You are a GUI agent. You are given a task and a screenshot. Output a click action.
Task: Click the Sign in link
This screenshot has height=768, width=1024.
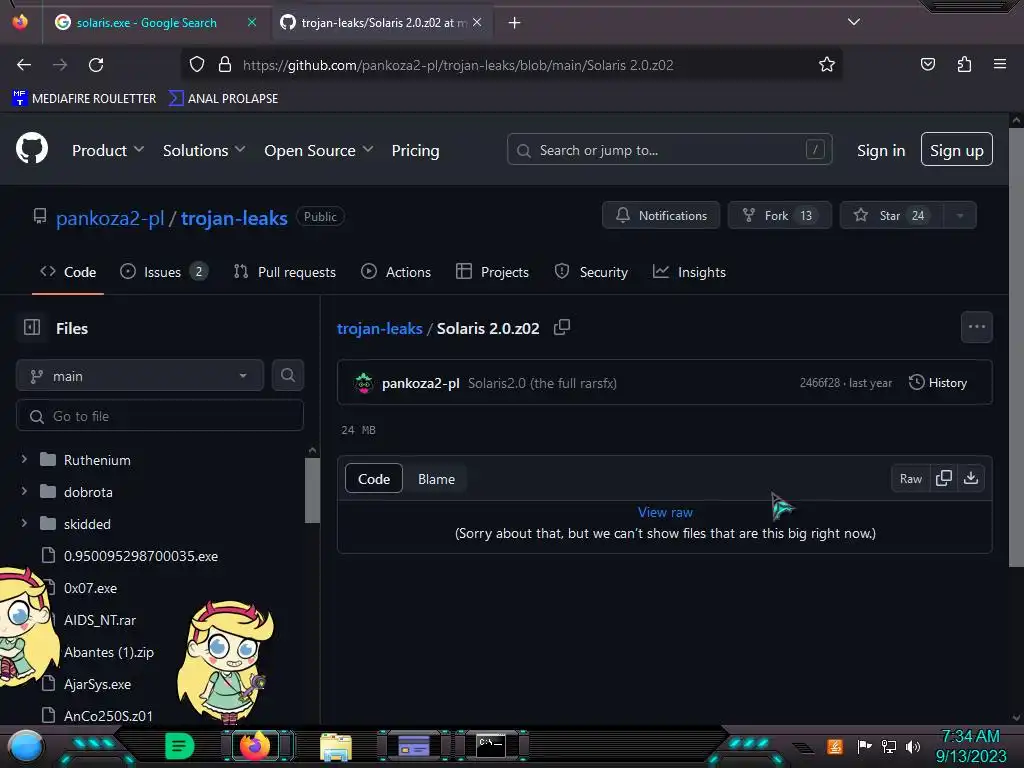[x=880, y=150]
